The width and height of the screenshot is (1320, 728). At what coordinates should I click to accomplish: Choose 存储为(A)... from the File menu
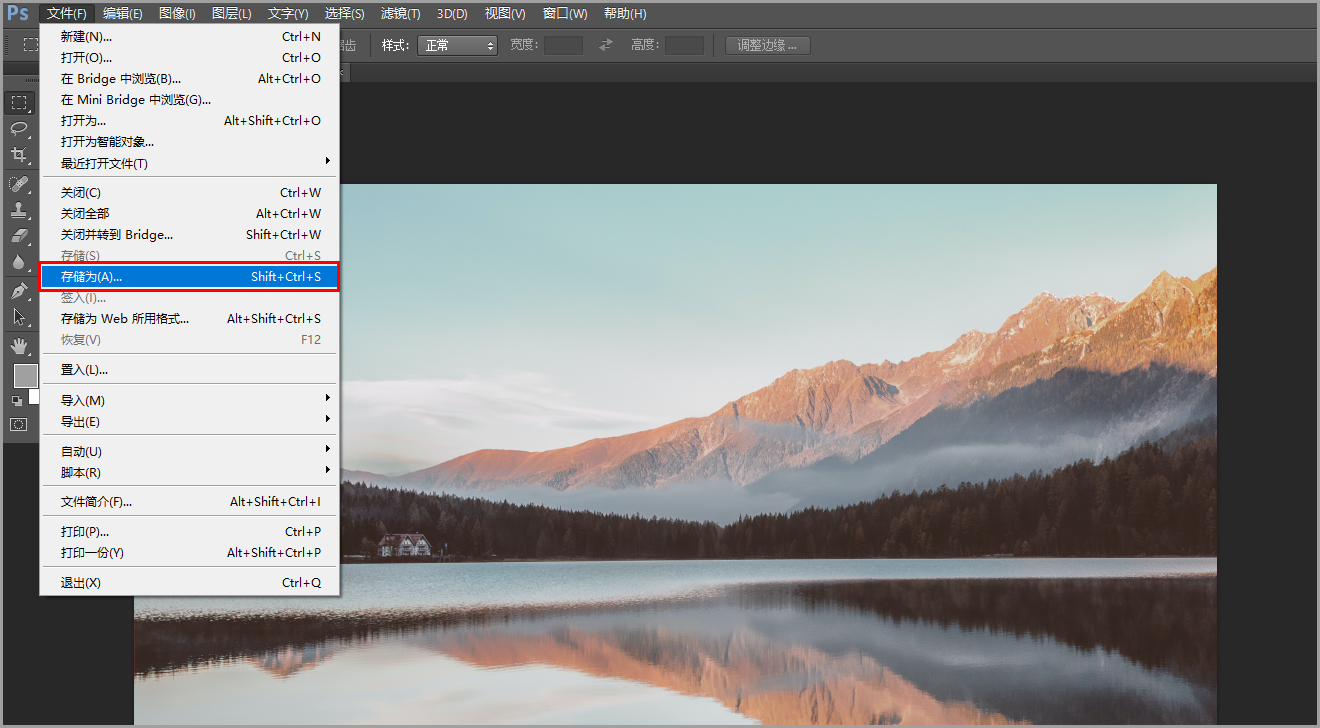coord(190,277)
